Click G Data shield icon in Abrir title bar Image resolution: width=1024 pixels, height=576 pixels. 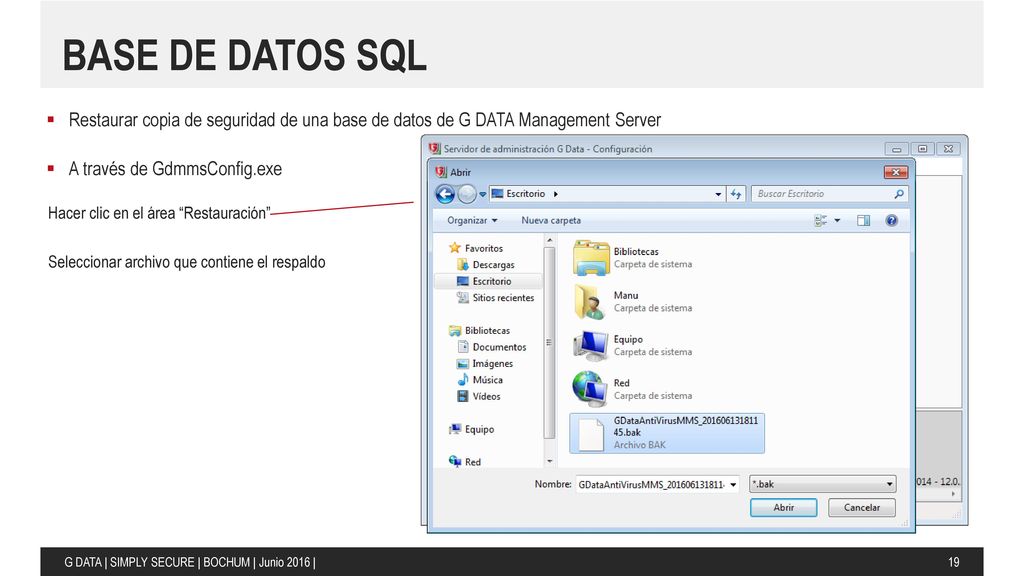(x=441, y=172)
